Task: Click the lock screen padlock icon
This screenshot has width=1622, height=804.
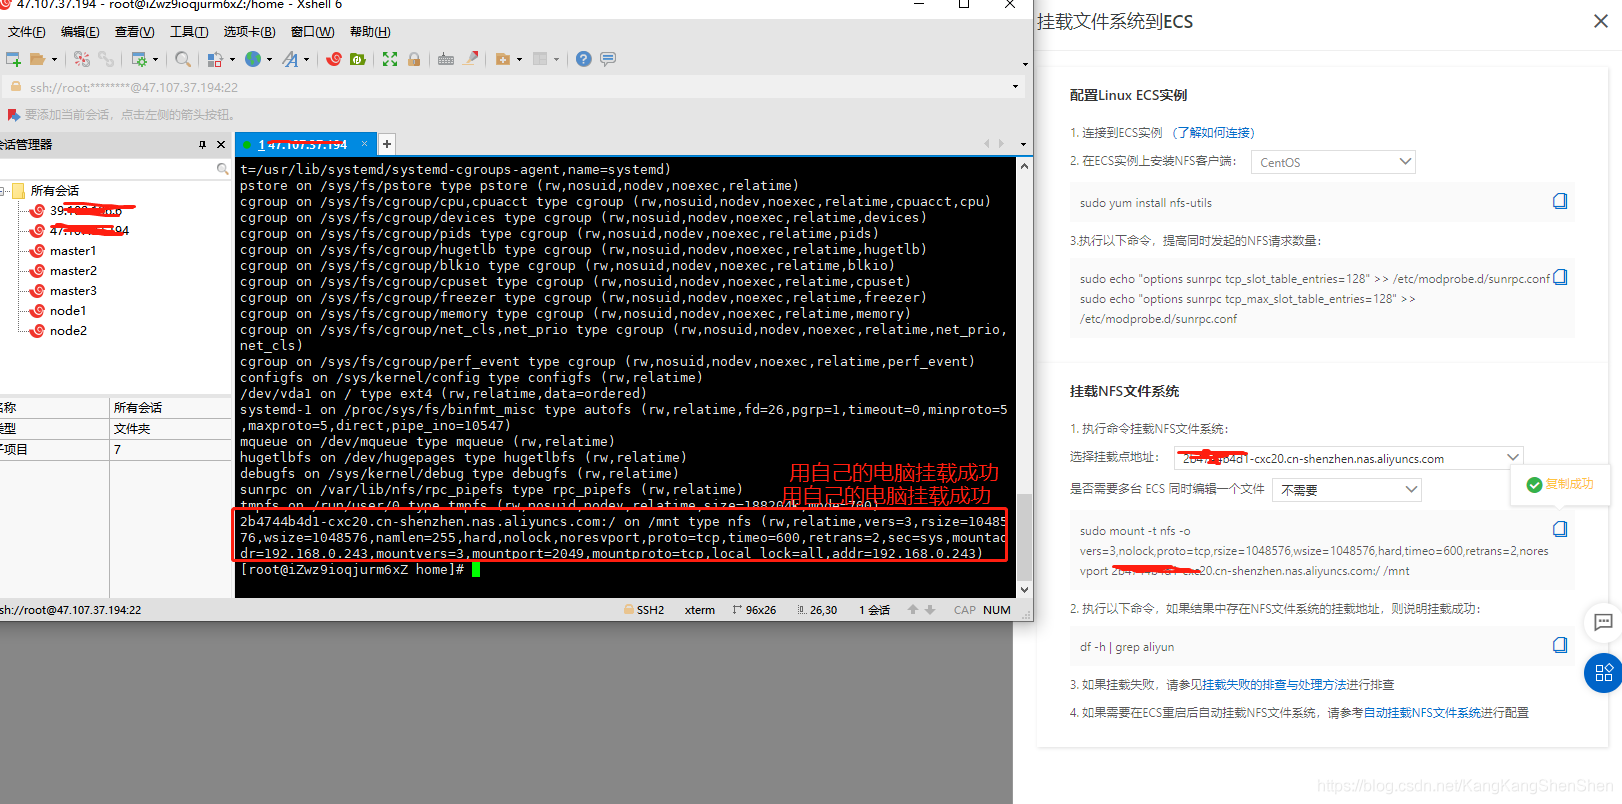Action: pos(414,59)
